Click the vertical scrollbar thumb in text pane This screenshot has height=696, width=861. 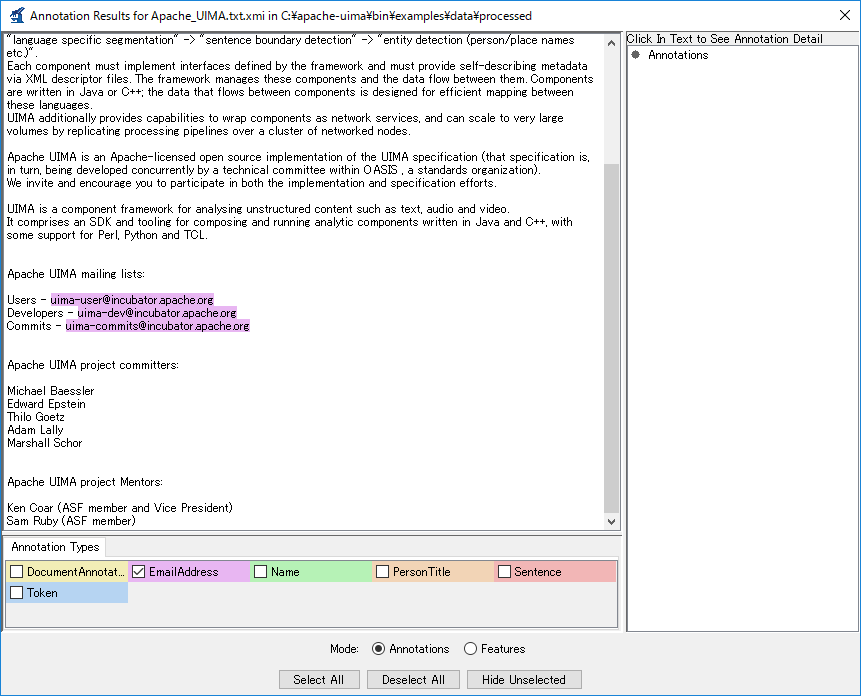(x=611, y=338)
